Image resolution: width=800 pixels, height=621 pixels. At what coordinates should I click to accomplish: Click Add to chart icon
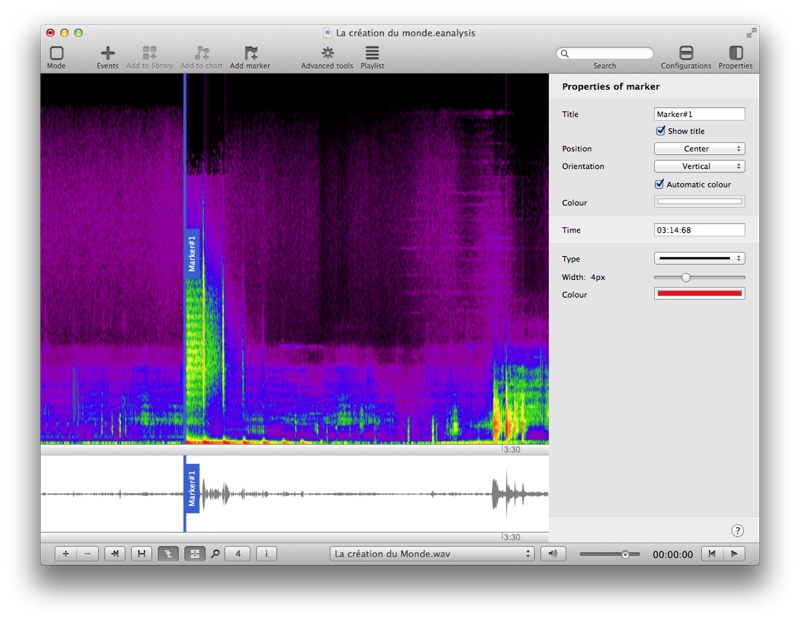202,53
